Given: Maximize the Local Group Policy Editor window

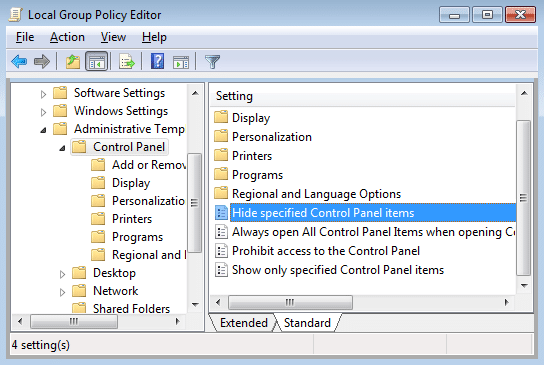Looking at the screenshot, I should coord(487,15).
